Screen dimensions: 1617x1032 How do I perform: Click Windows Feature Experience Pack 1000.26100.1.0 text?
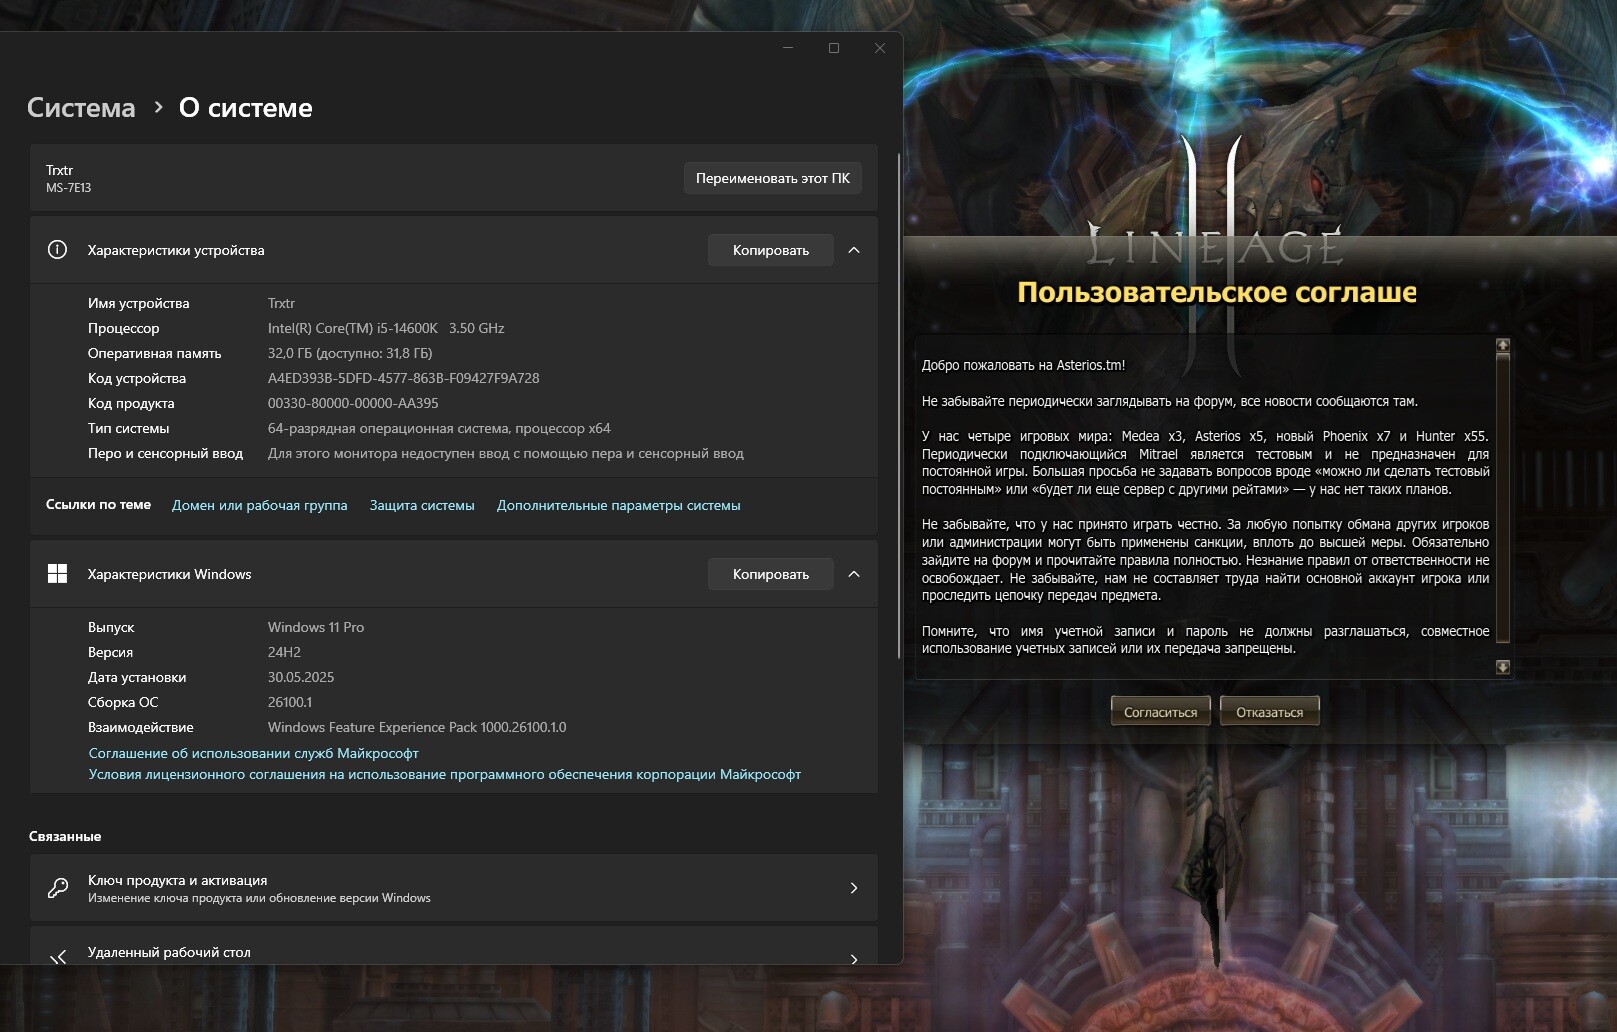pos(417,727)
